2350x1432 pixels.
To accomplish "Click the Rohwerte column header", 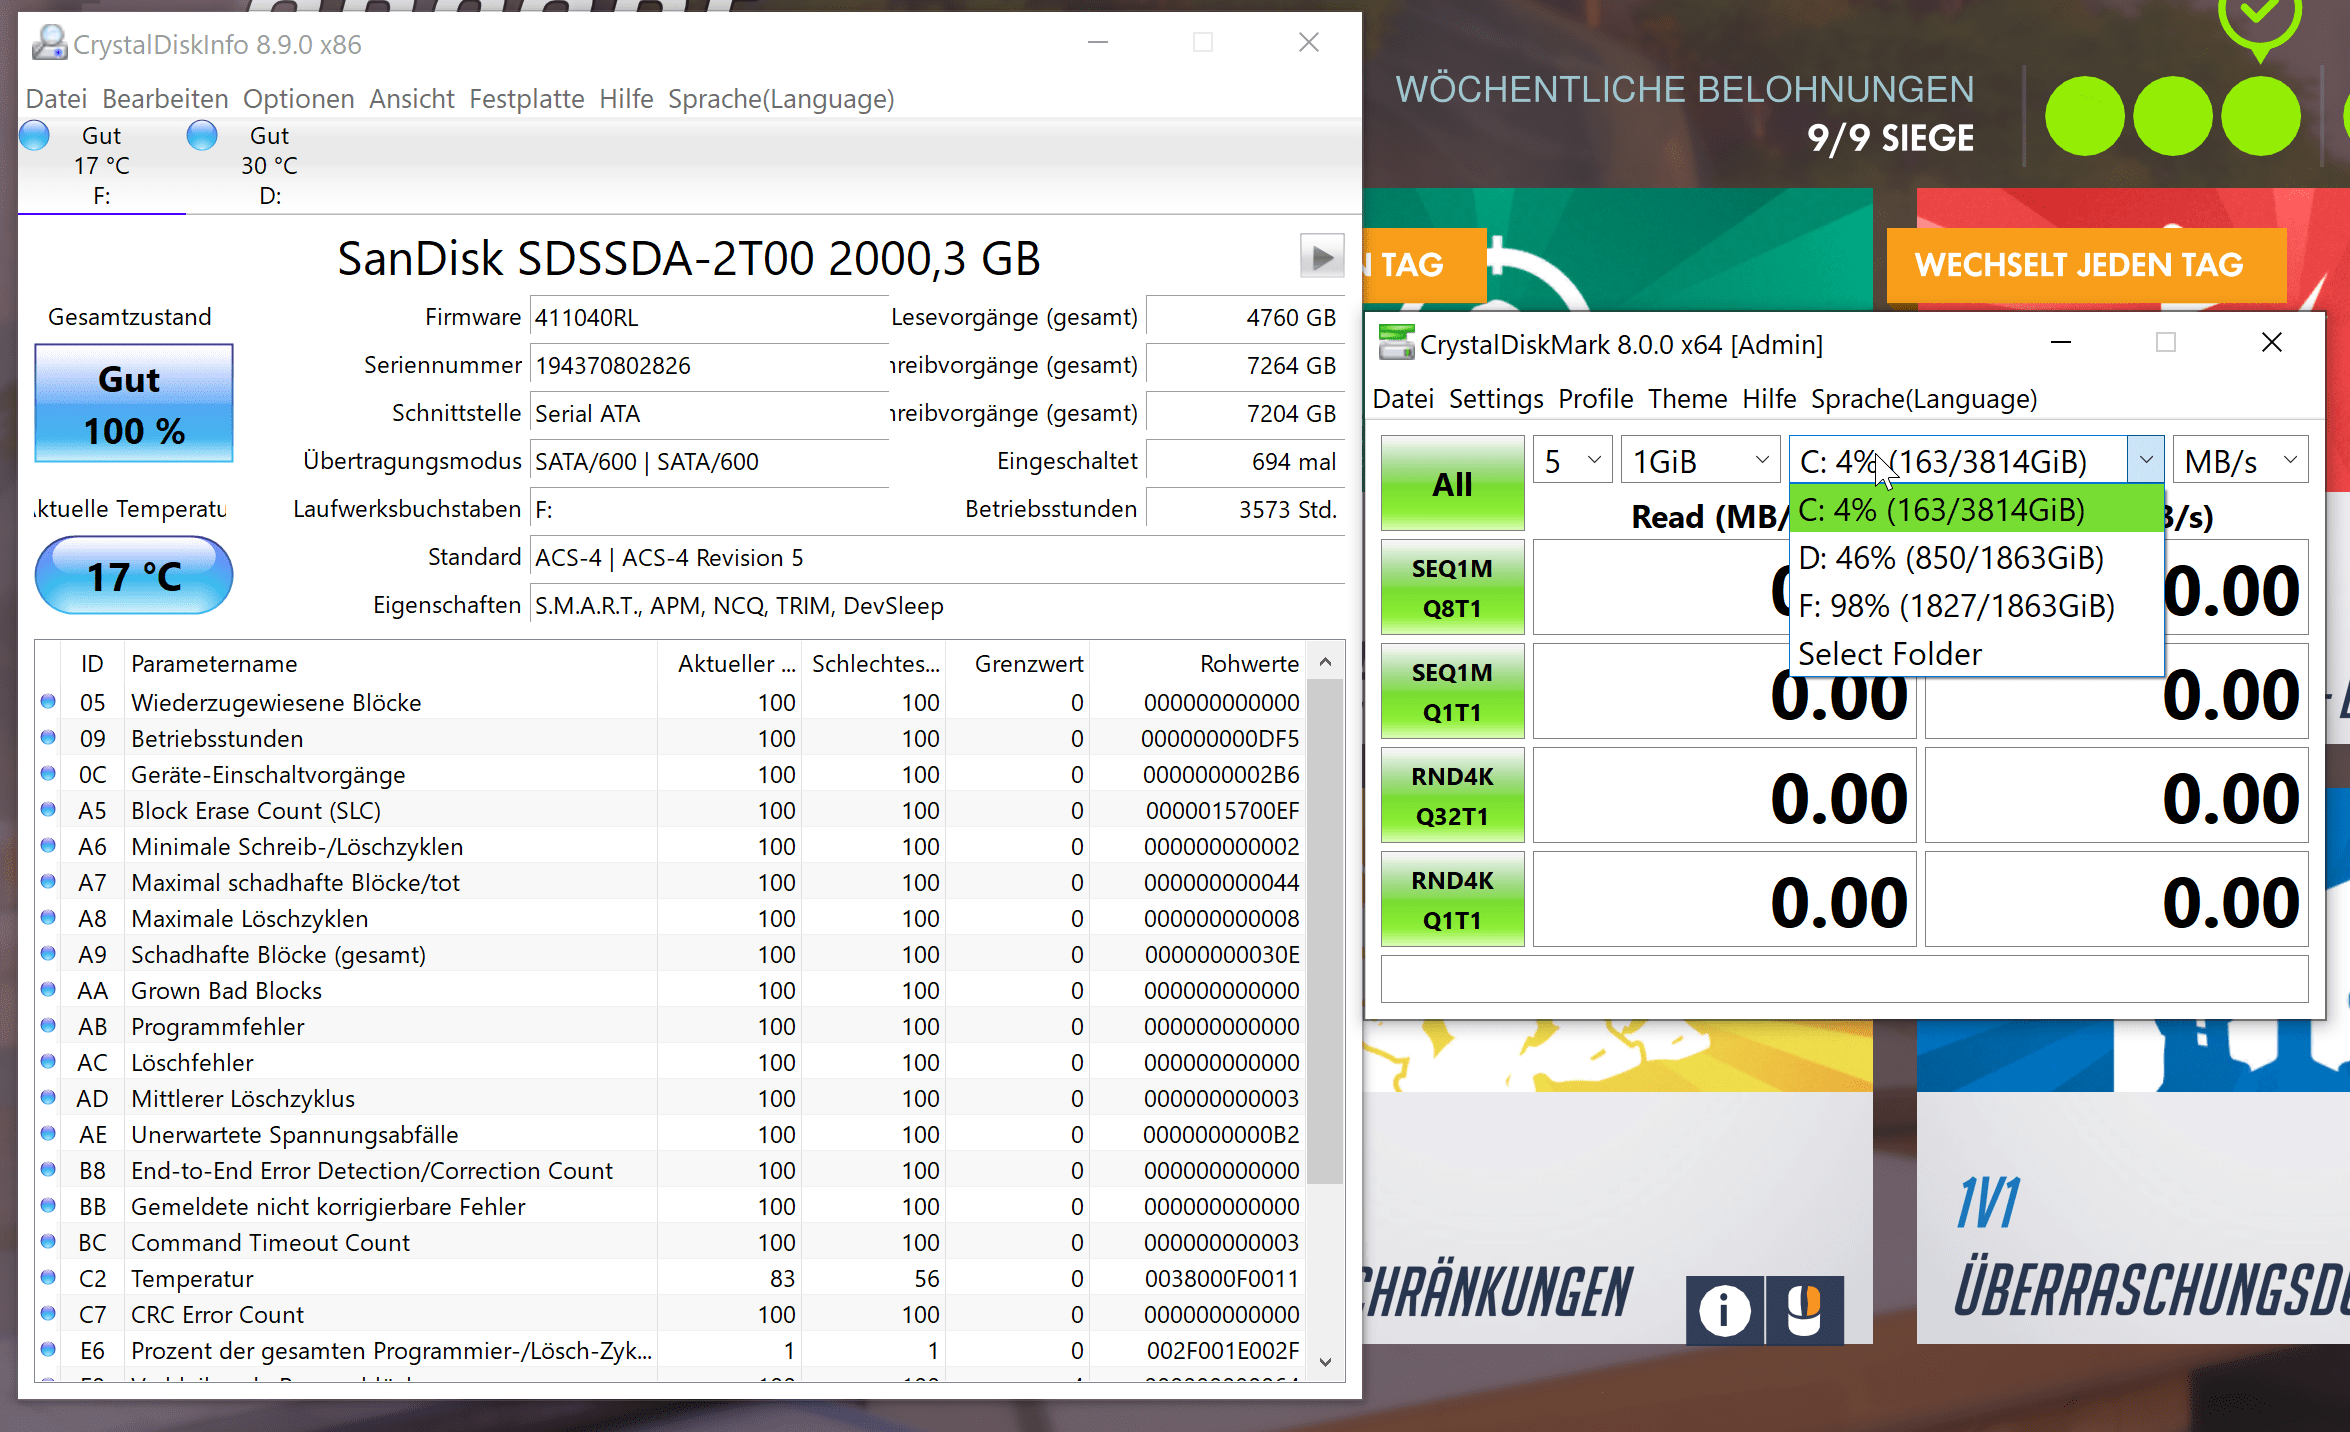I will [x=1196, y=664].
